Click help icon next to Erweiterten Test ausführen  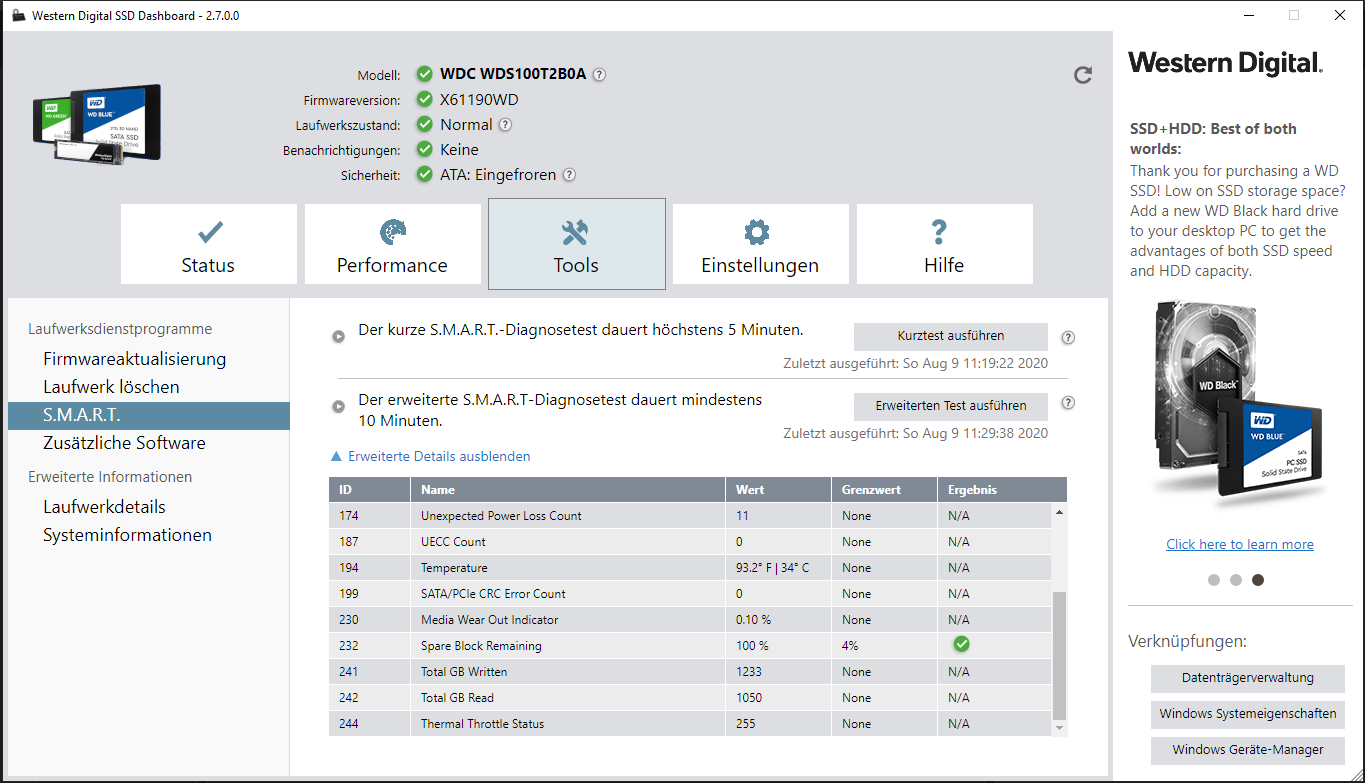pyautogui.click(x=1068, y=403)
